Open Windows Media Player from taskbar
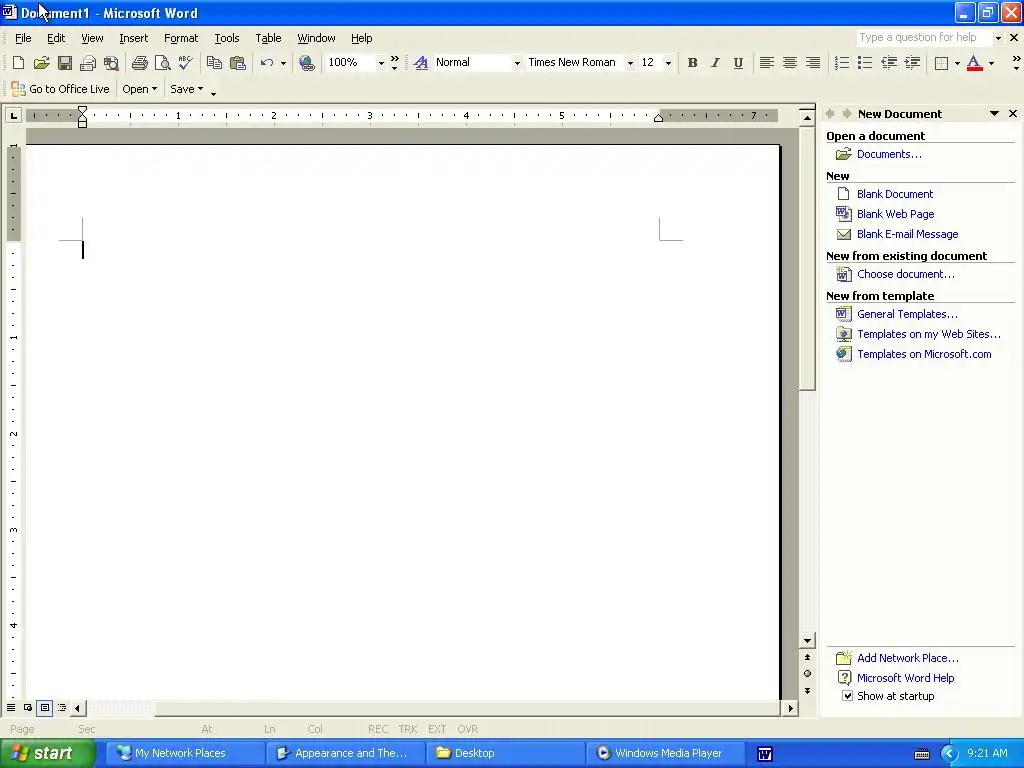Image resolution: width=1024 pixels, height=768 pixels. 665,753
